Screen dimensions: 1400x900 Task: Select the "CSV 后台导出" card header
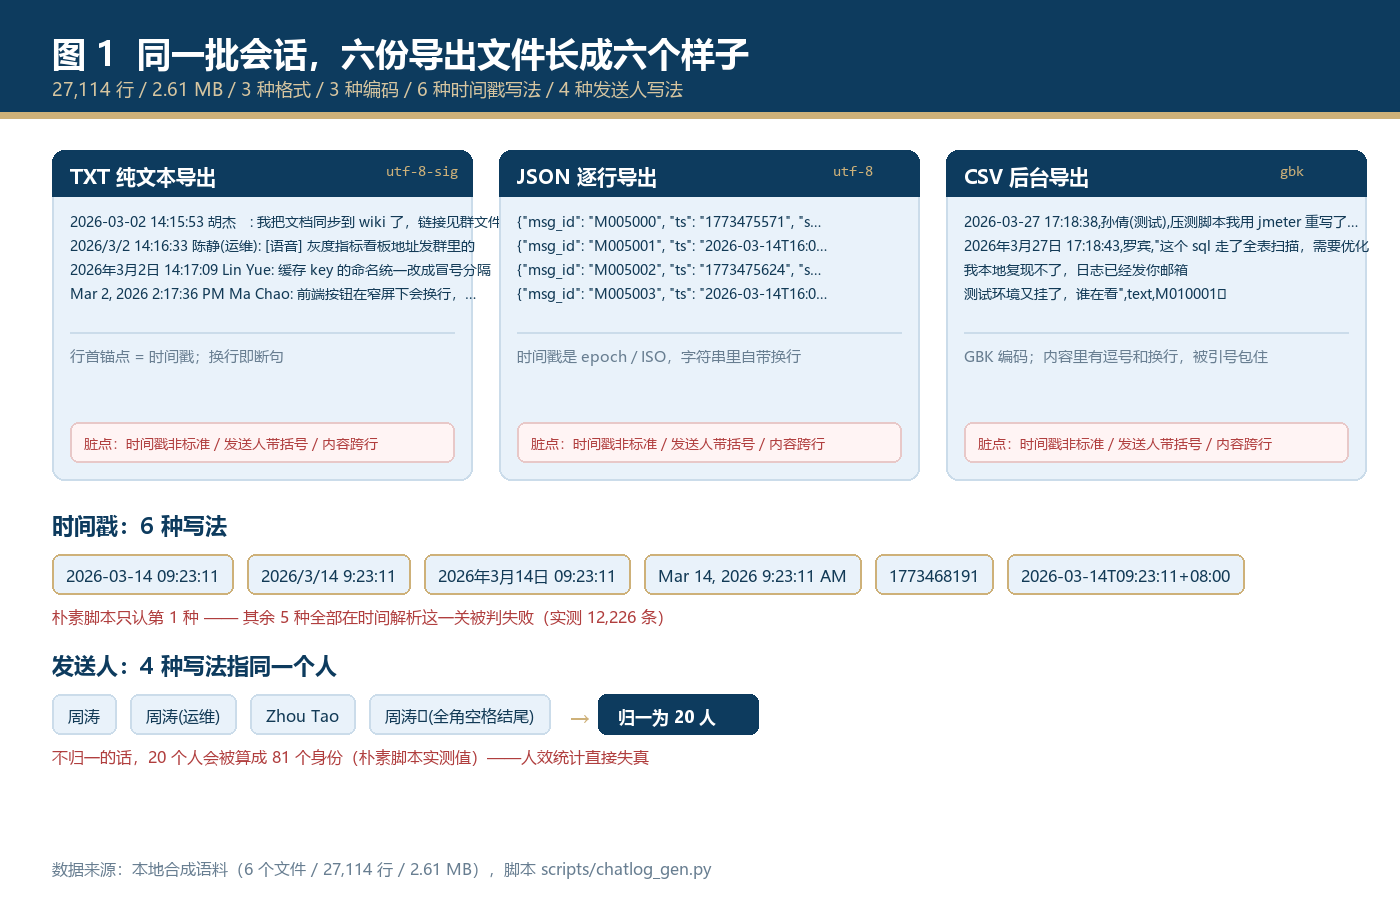(x=1156, y=174)
